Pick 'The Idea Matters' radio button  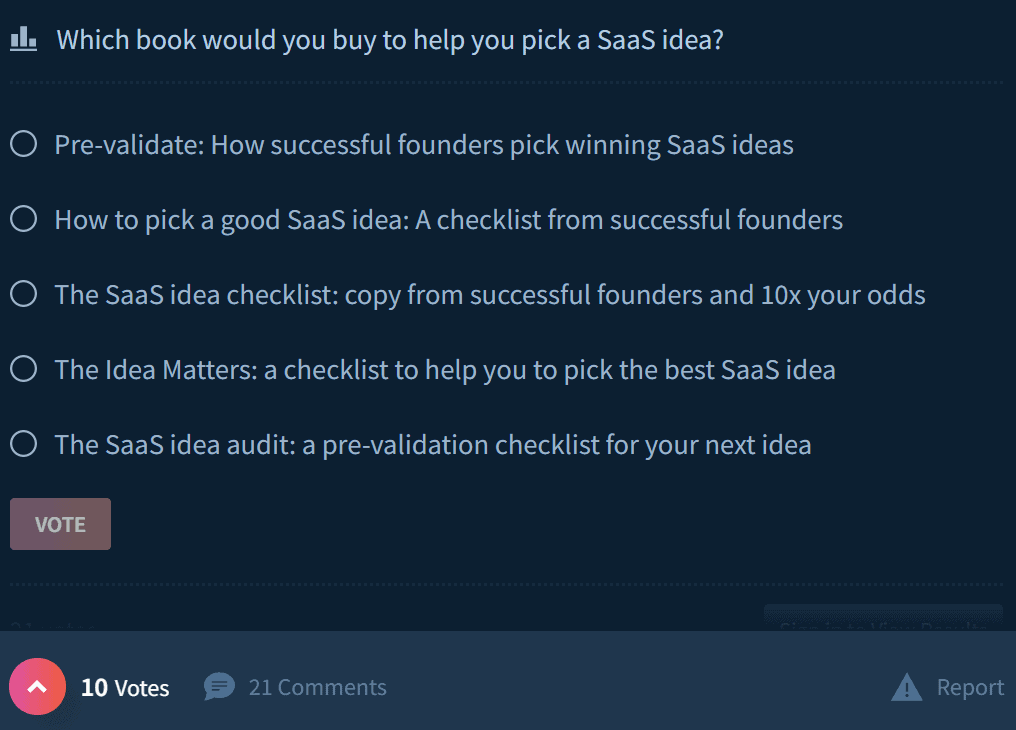[23, 369]
